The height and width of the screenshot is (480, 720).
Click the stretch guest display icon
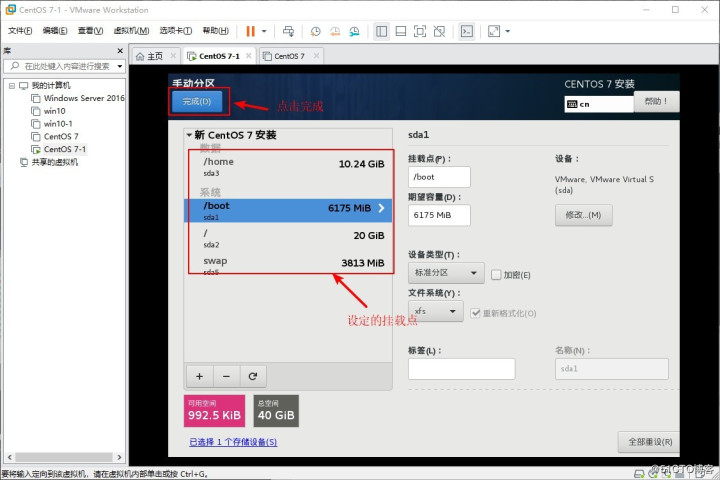[x=494, y=31]
